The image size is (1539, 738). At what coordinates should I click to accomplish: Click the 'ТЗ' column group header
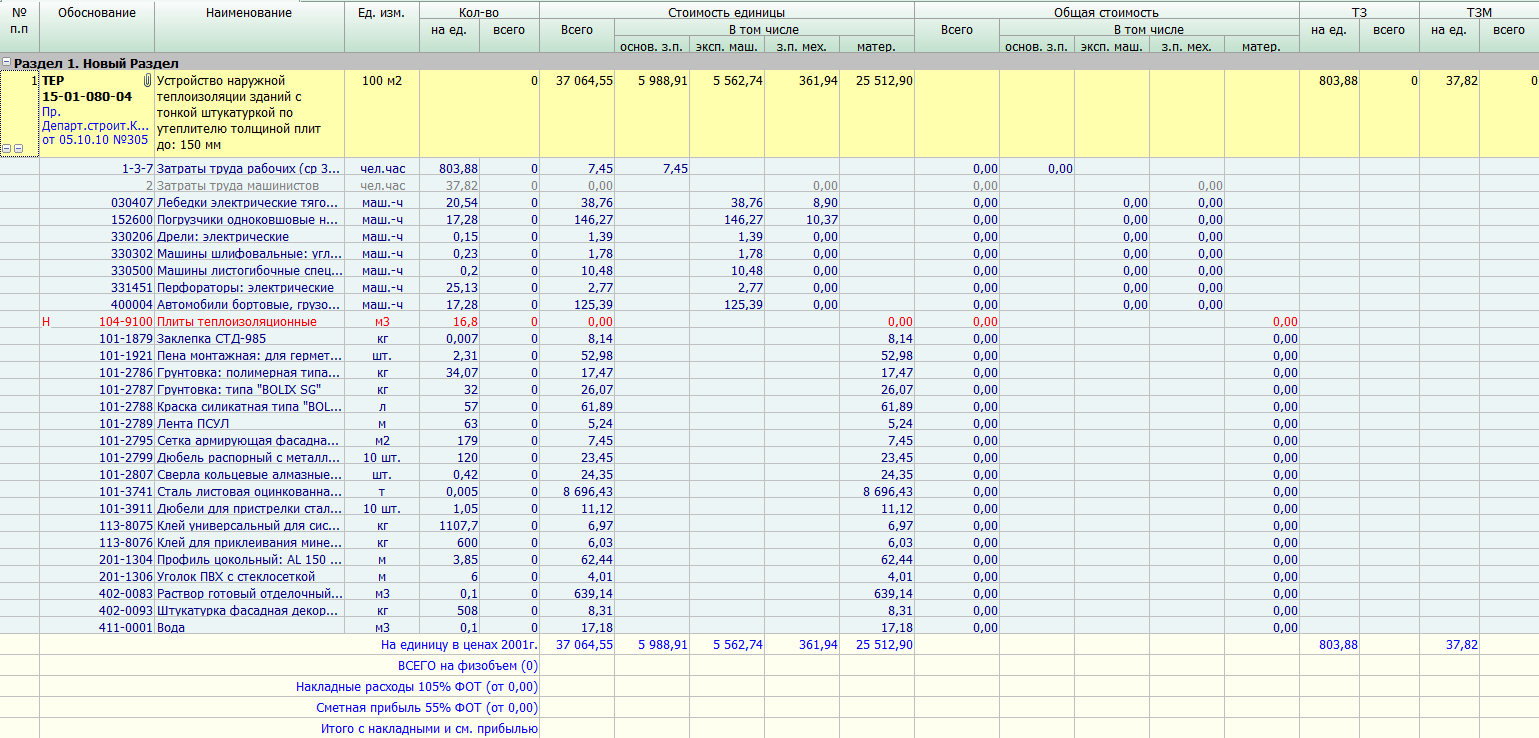tap(1359, 13)
